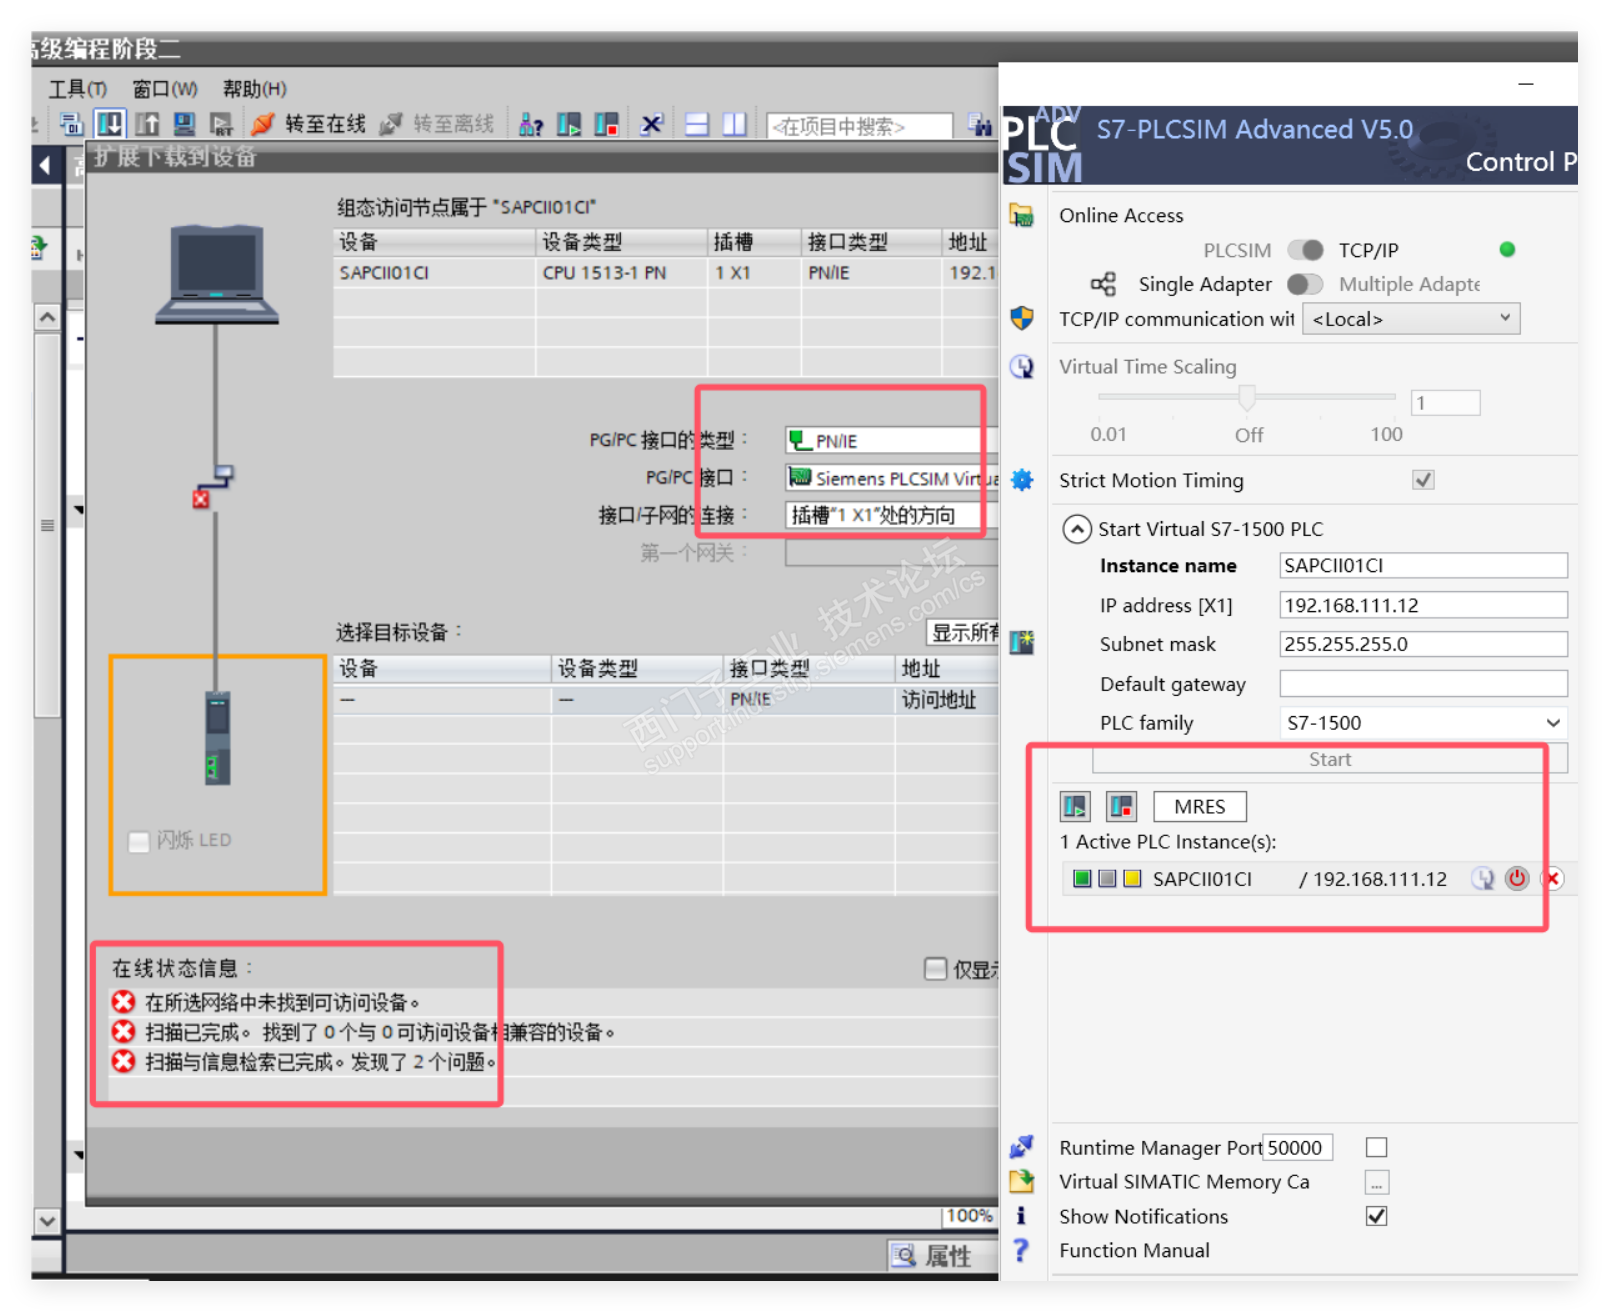Click the Start button in PLCSIM
Screen dimensions: 1609x1311
click(1329, 759)
